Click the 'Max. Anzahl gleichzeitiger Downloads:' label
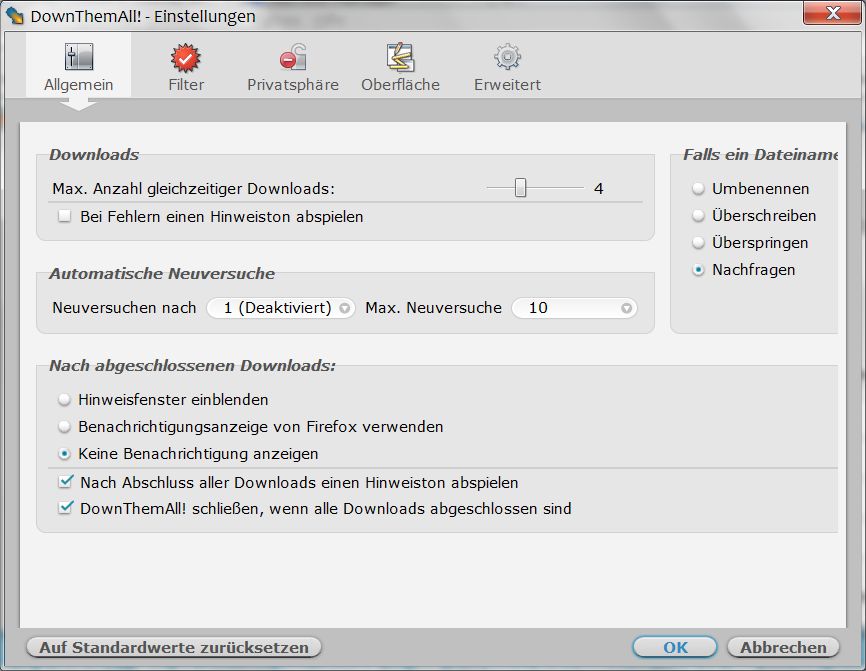 (193, 189)
